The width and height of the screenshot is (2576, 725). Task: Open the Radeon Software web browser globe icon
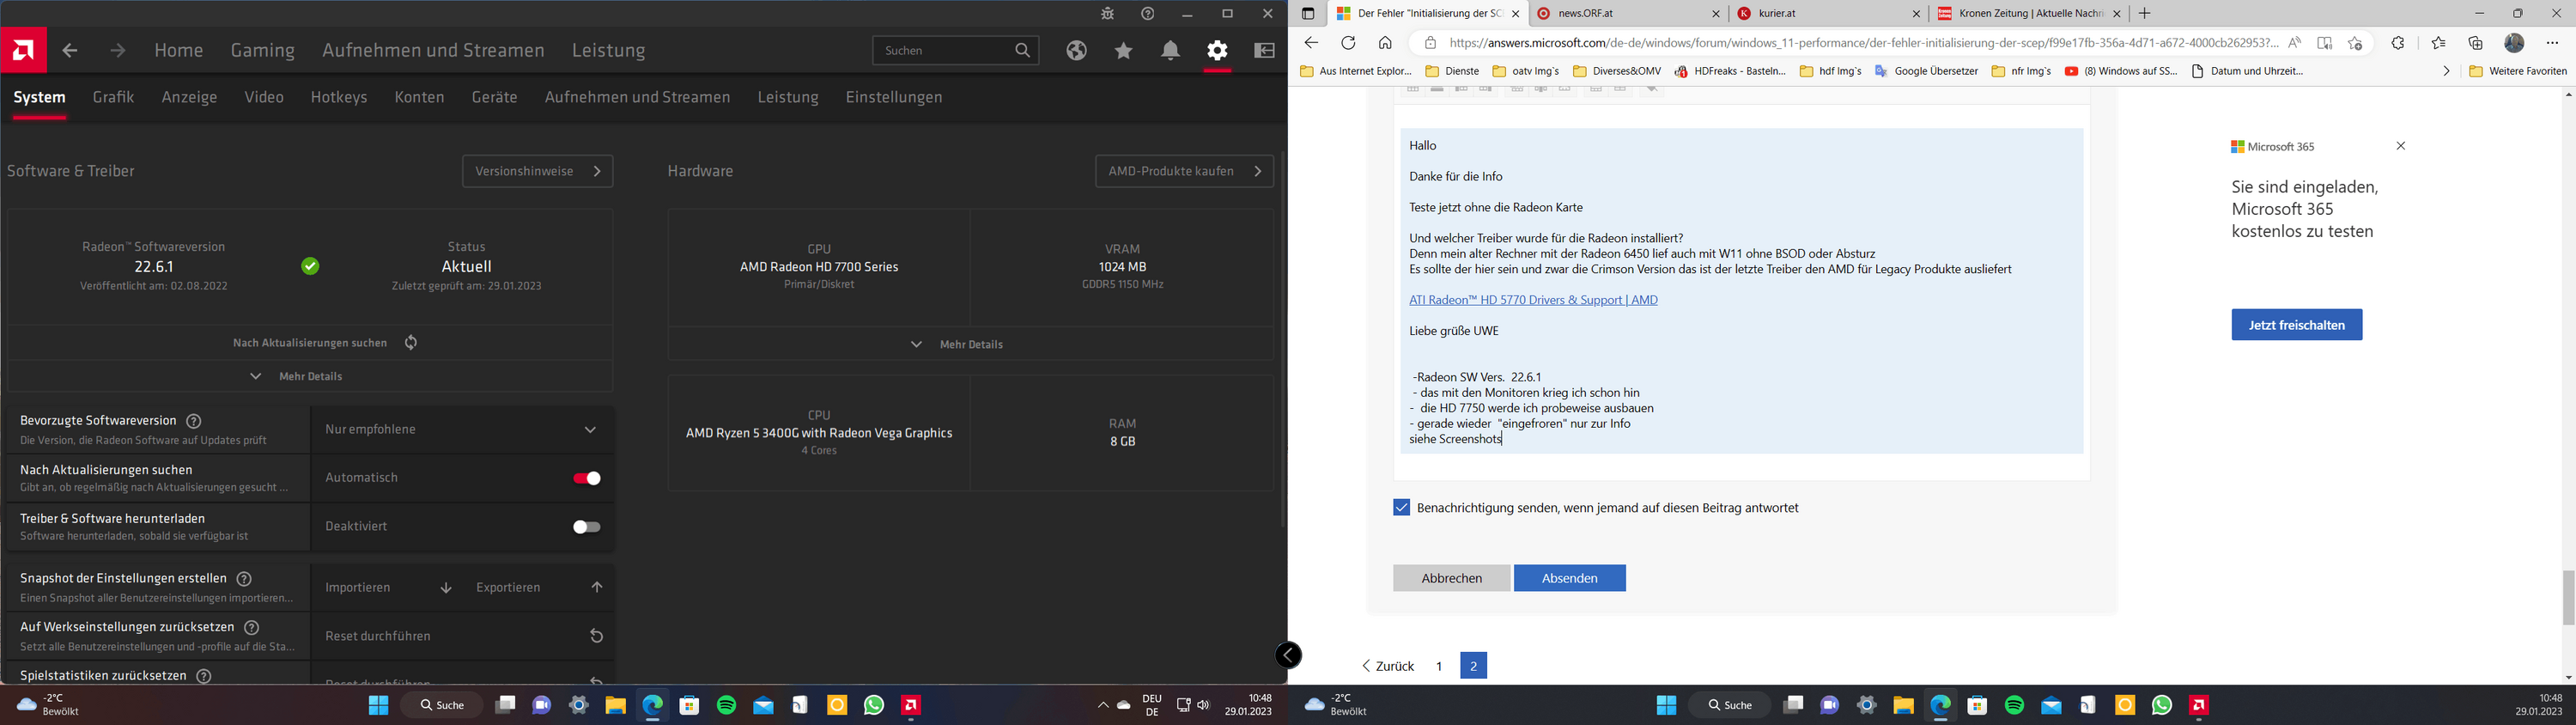(x=1076, y=50)
